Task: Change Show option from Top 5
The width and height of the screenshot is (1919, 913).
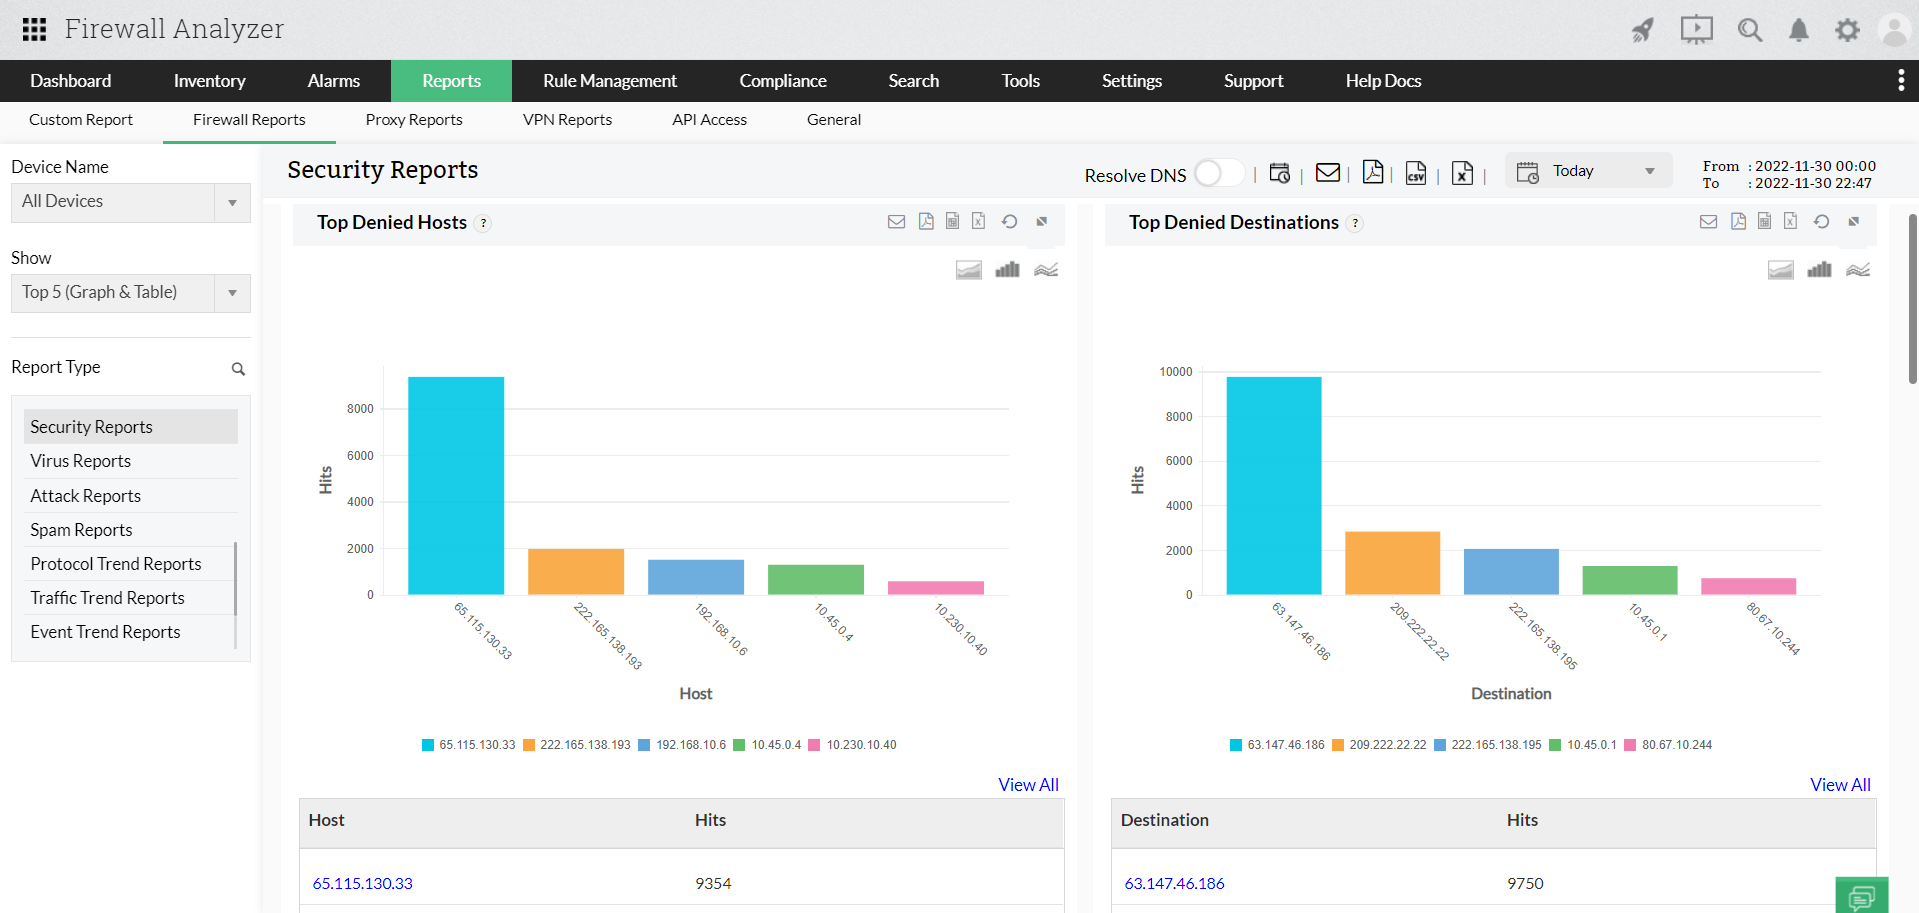Action: click(x=130, y=292)
